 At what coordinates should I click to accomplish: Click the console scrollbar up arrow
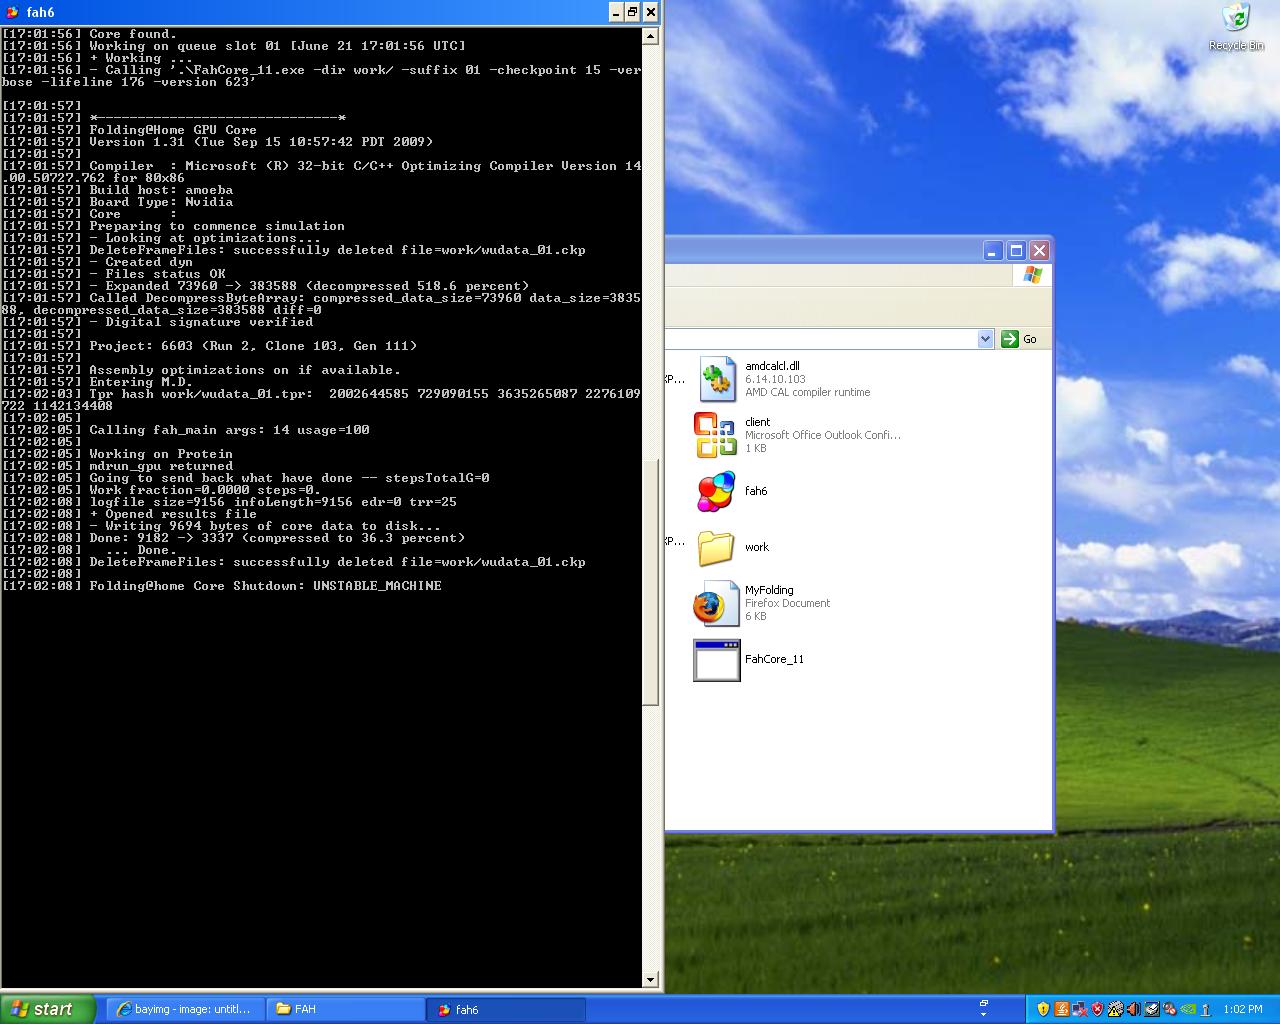(650, 36)
